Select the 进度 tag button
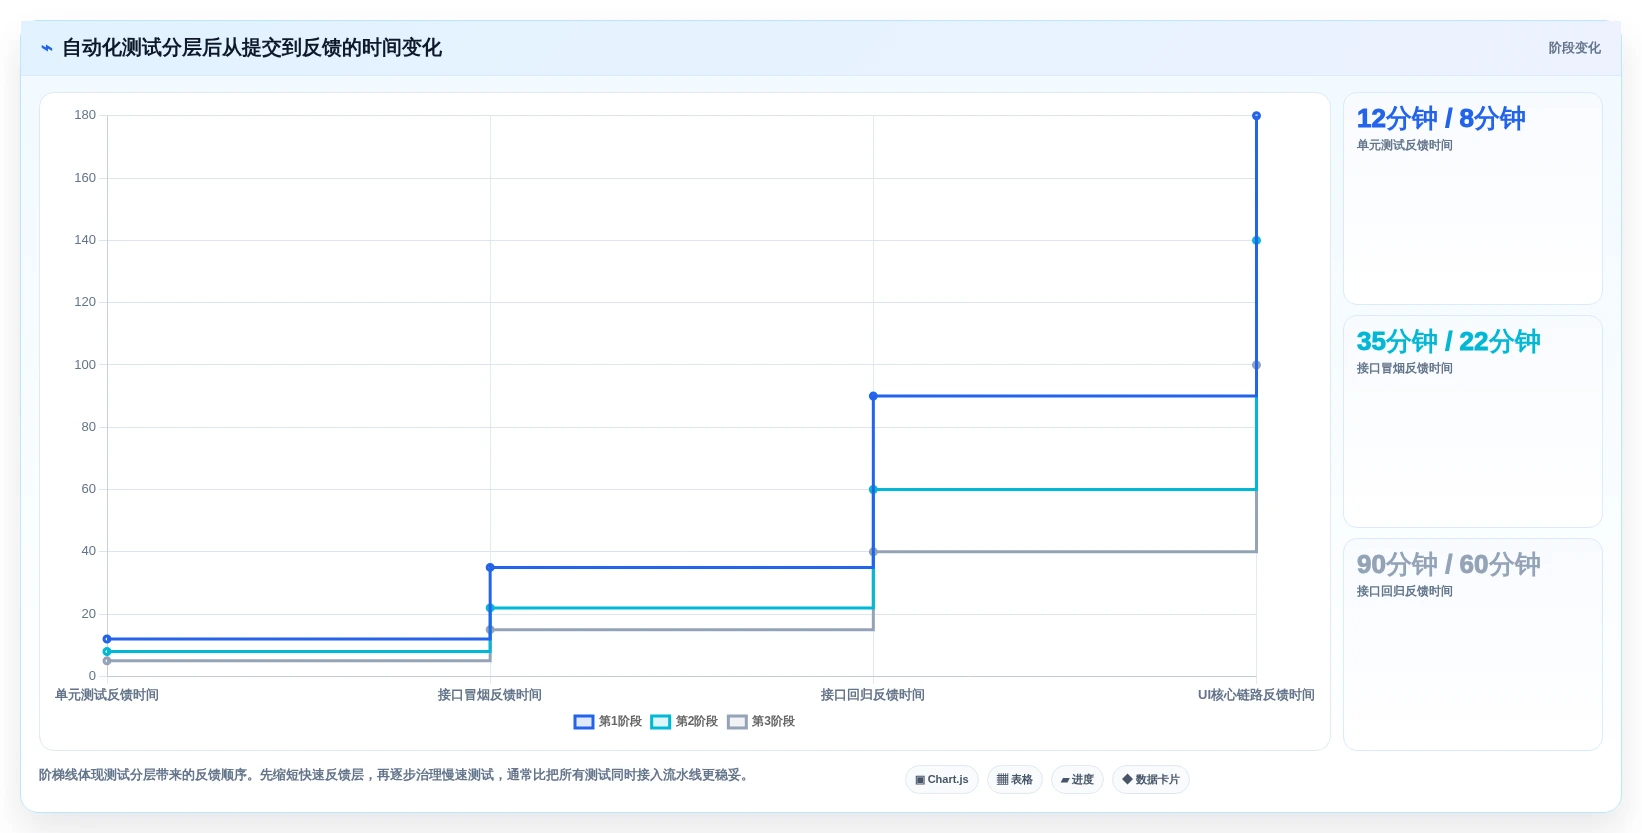 [x=1077, y=780]
